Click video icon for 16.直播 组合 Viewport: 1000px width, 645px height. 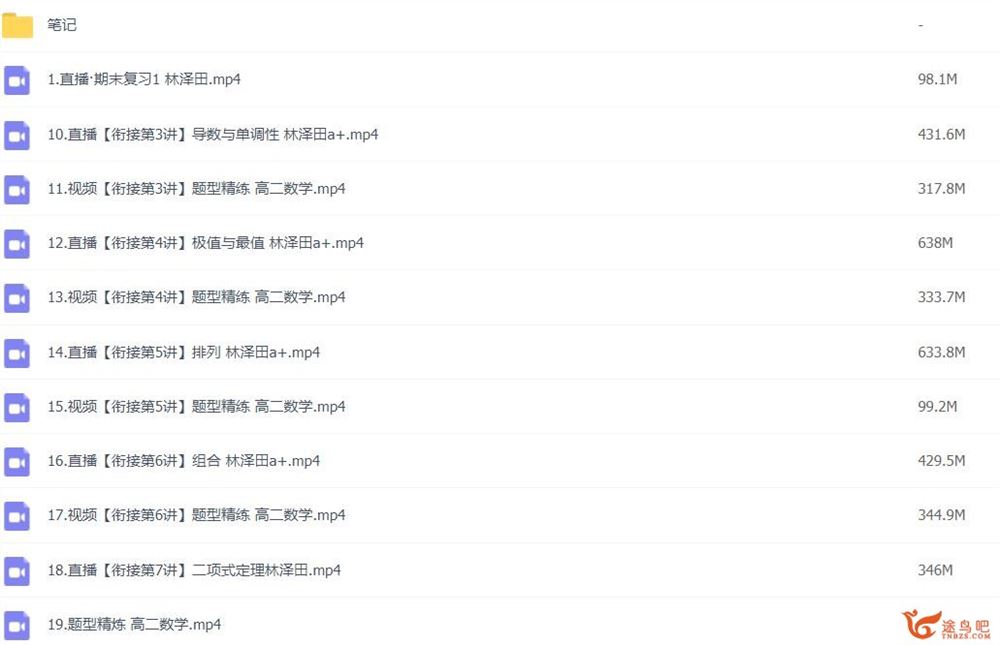click(17, 462)
